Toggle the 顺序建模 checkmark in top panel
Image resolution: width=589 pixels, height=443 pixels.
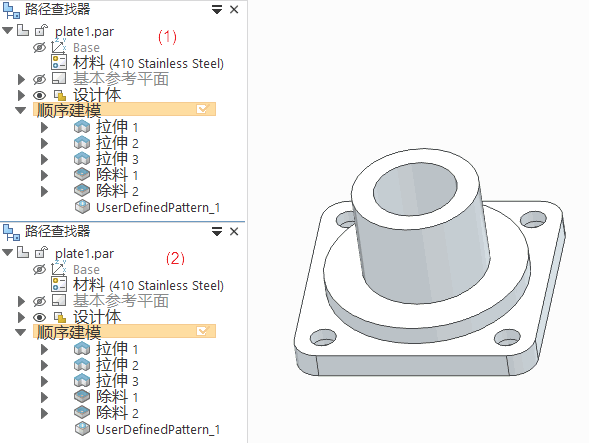202,109
